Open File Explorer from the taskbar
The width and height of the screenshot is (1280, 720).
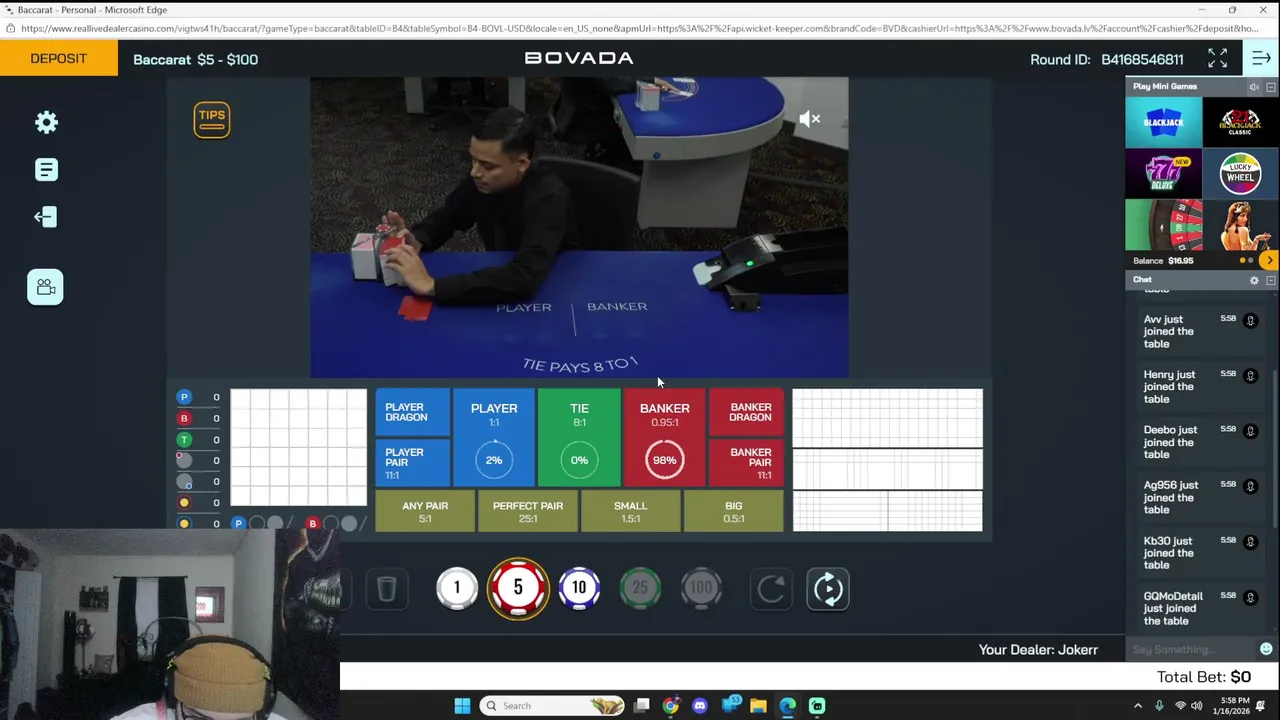758,706
